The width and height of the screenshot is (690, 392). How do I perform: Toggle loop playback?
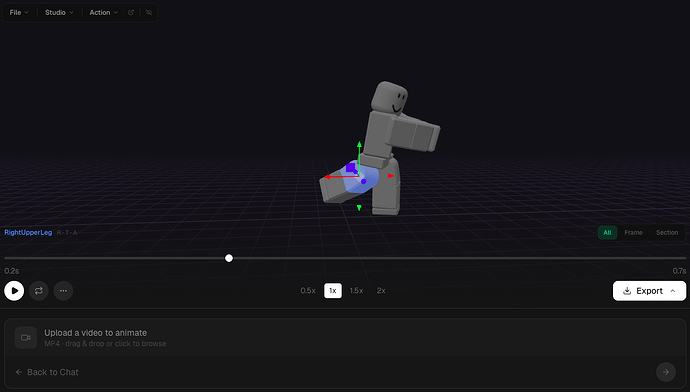[x=39, y=291]
